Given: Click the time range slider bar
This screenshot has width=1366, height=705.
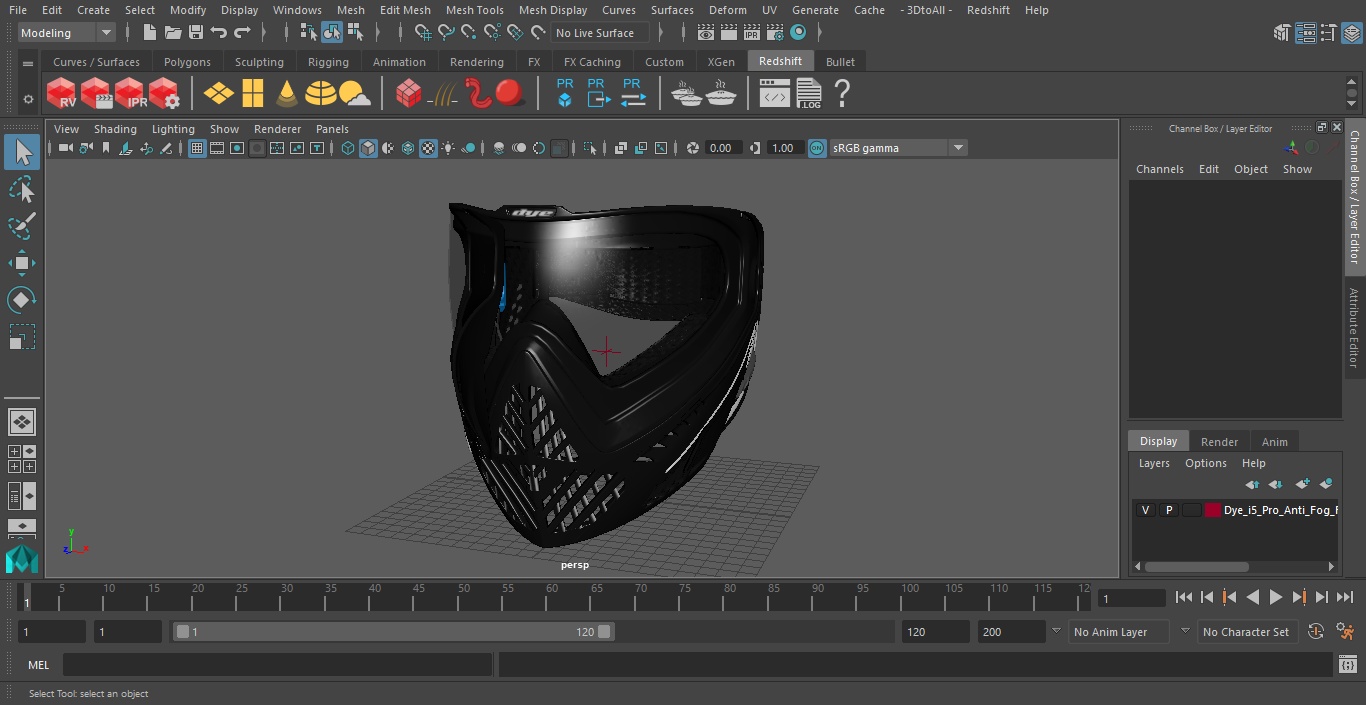Looking at the screenshot, I should point(393,632).
